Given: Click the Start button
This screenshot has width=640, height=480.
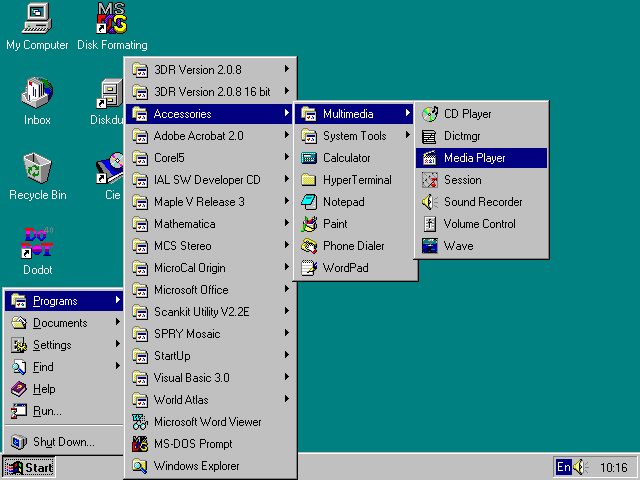Looking at the screenshot, I should 29,467.
